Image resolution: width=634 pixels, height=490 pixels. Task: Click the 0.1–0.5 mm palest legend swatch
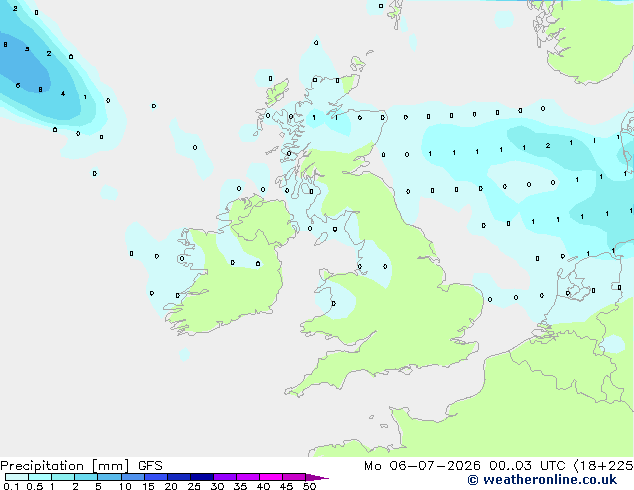point(17,477)
